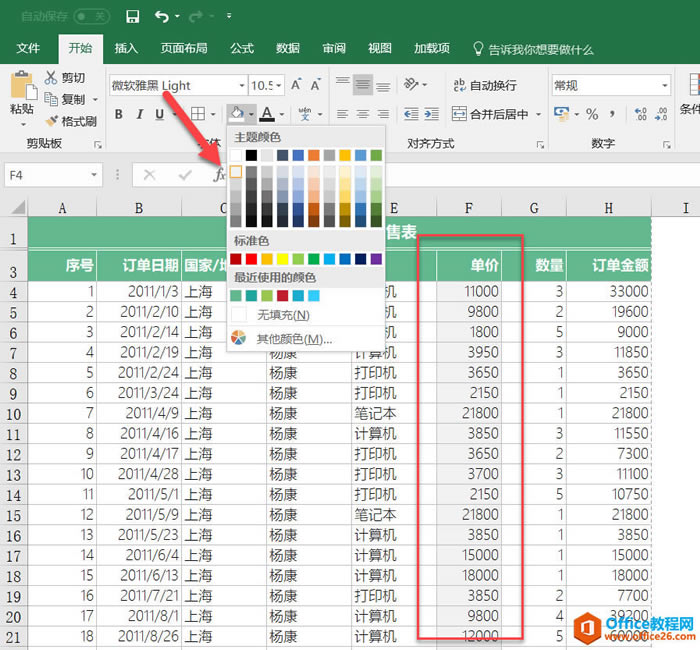Apply bold with the B icon
Viewport: 700px width, 650px height.
coord(117,114)
